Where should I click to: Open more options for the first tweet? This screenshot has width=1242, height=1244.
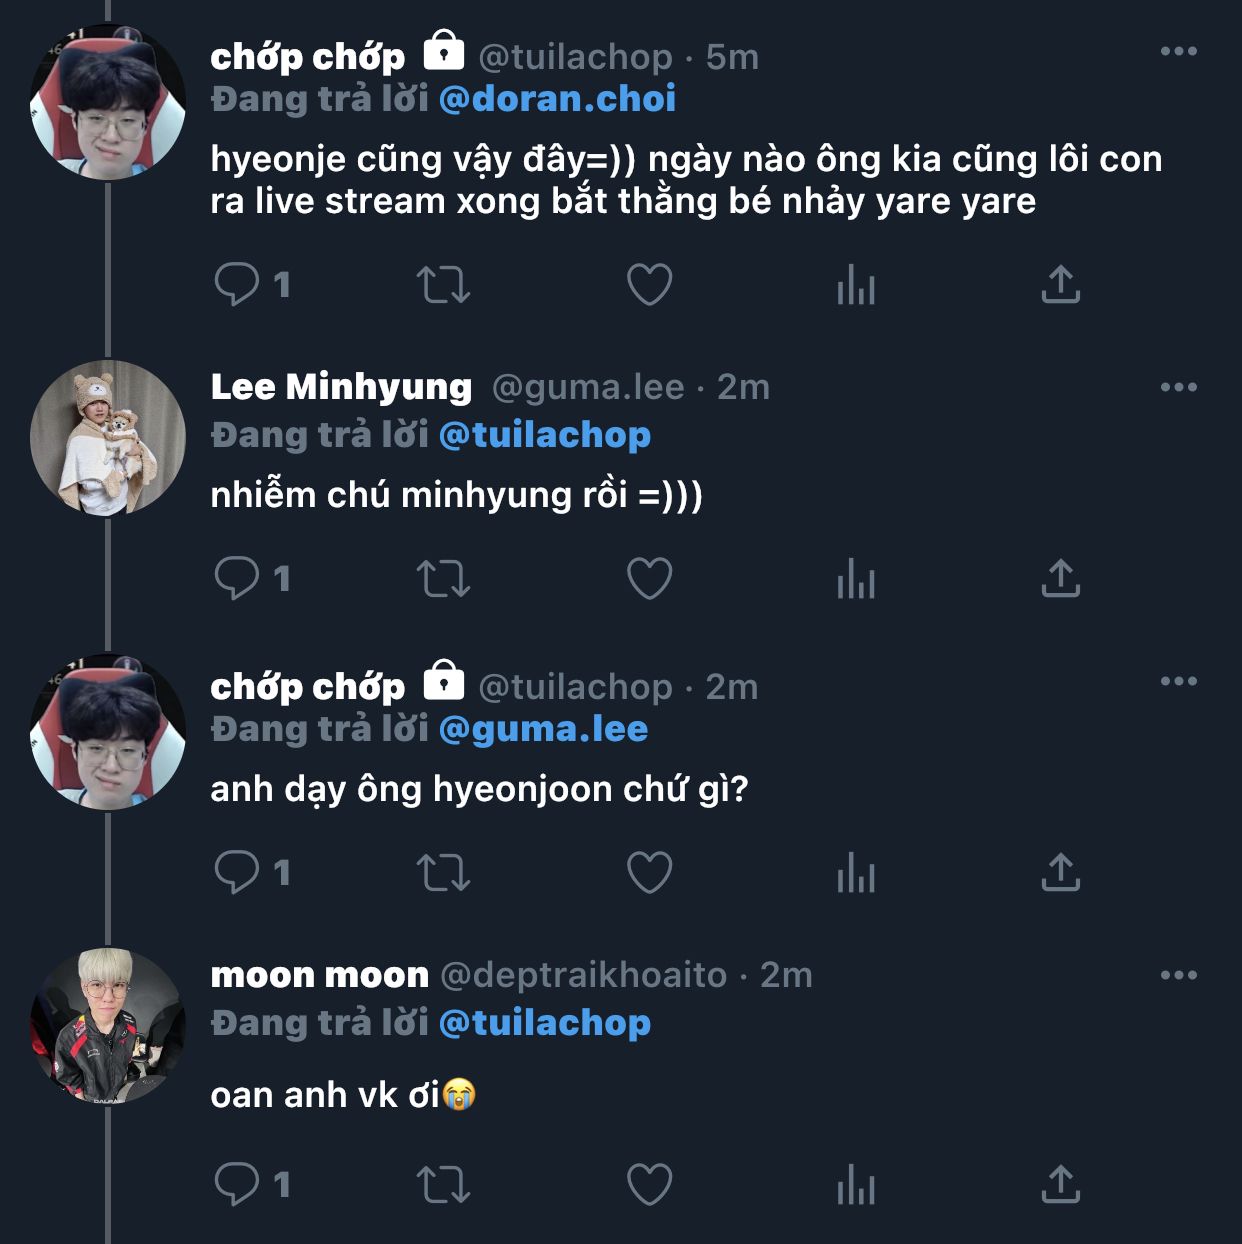point(1178,52)
